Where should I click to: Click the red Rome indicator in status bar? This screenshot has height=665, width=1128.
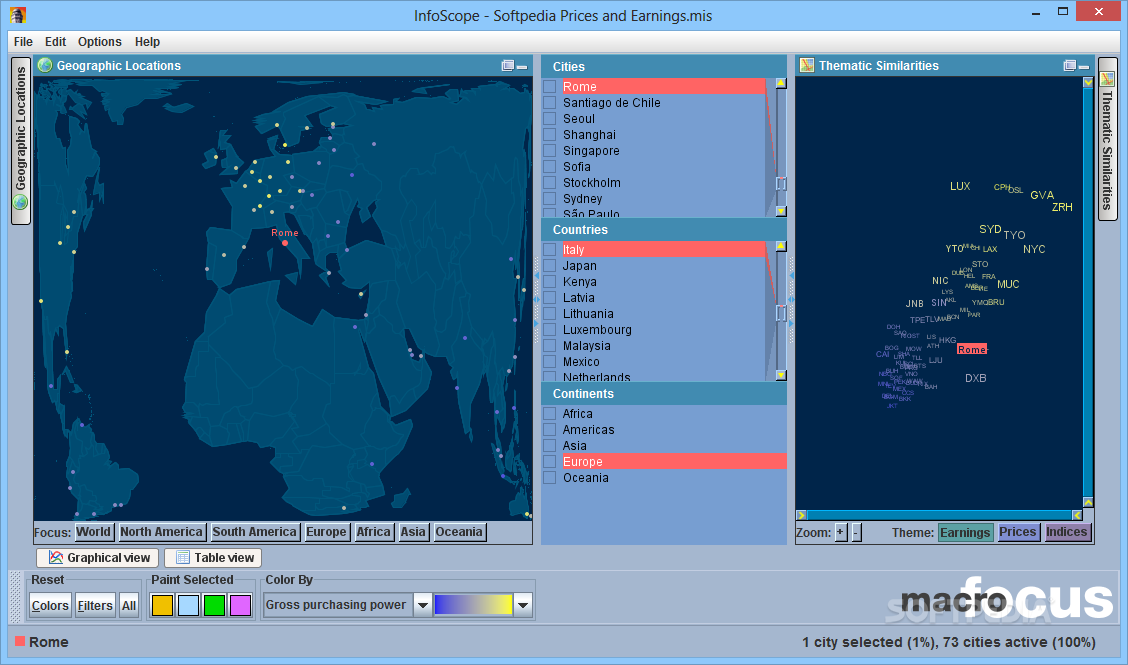click(x=20, y=641)
